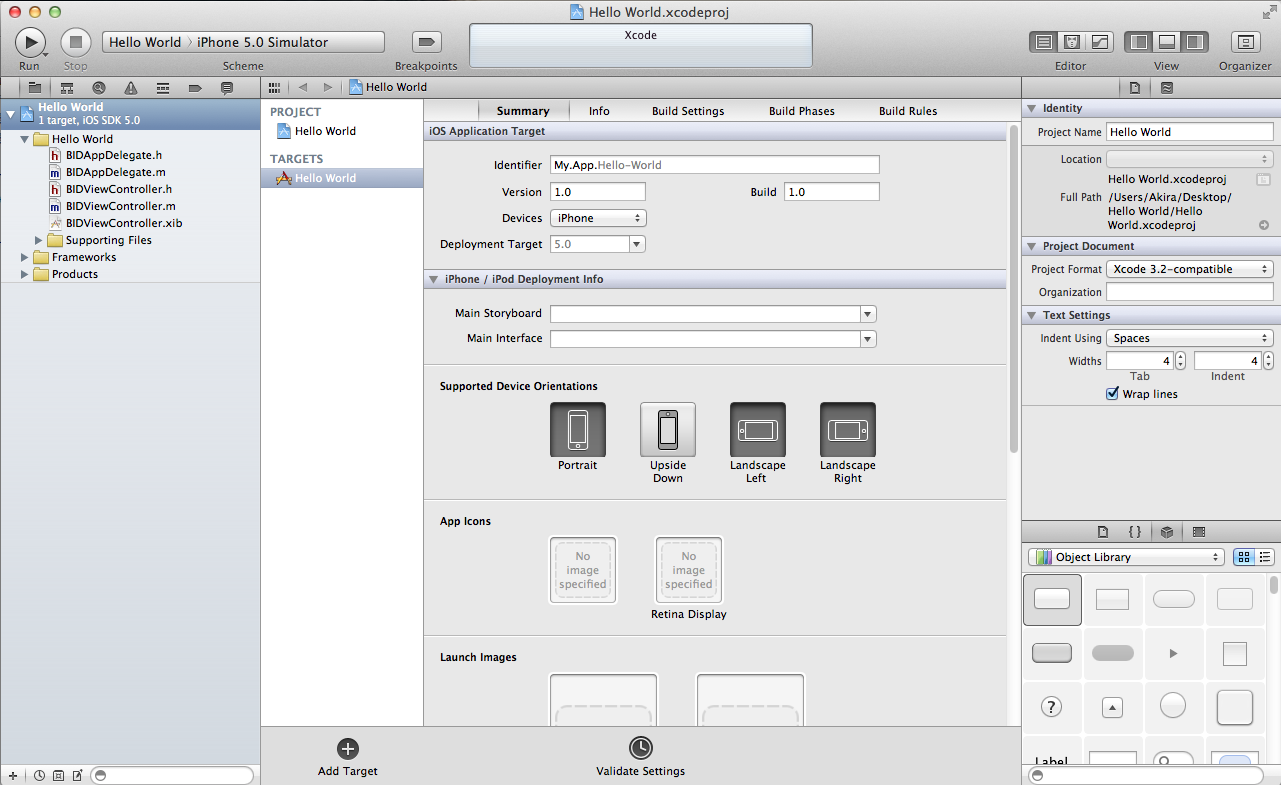Show the Debug navigator
The image size is (1281, 785).
point(163,88)
